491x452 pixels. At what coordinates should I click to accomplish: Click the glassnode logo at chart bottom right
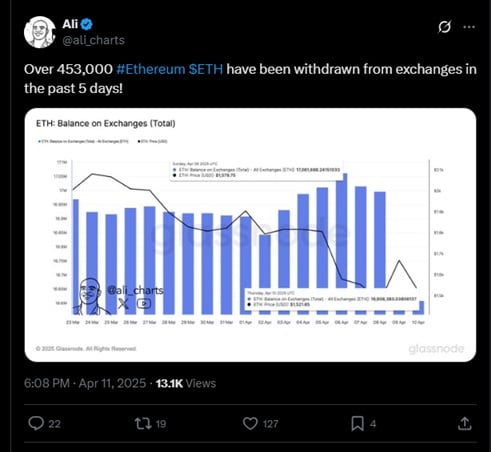tap(436, 349)
